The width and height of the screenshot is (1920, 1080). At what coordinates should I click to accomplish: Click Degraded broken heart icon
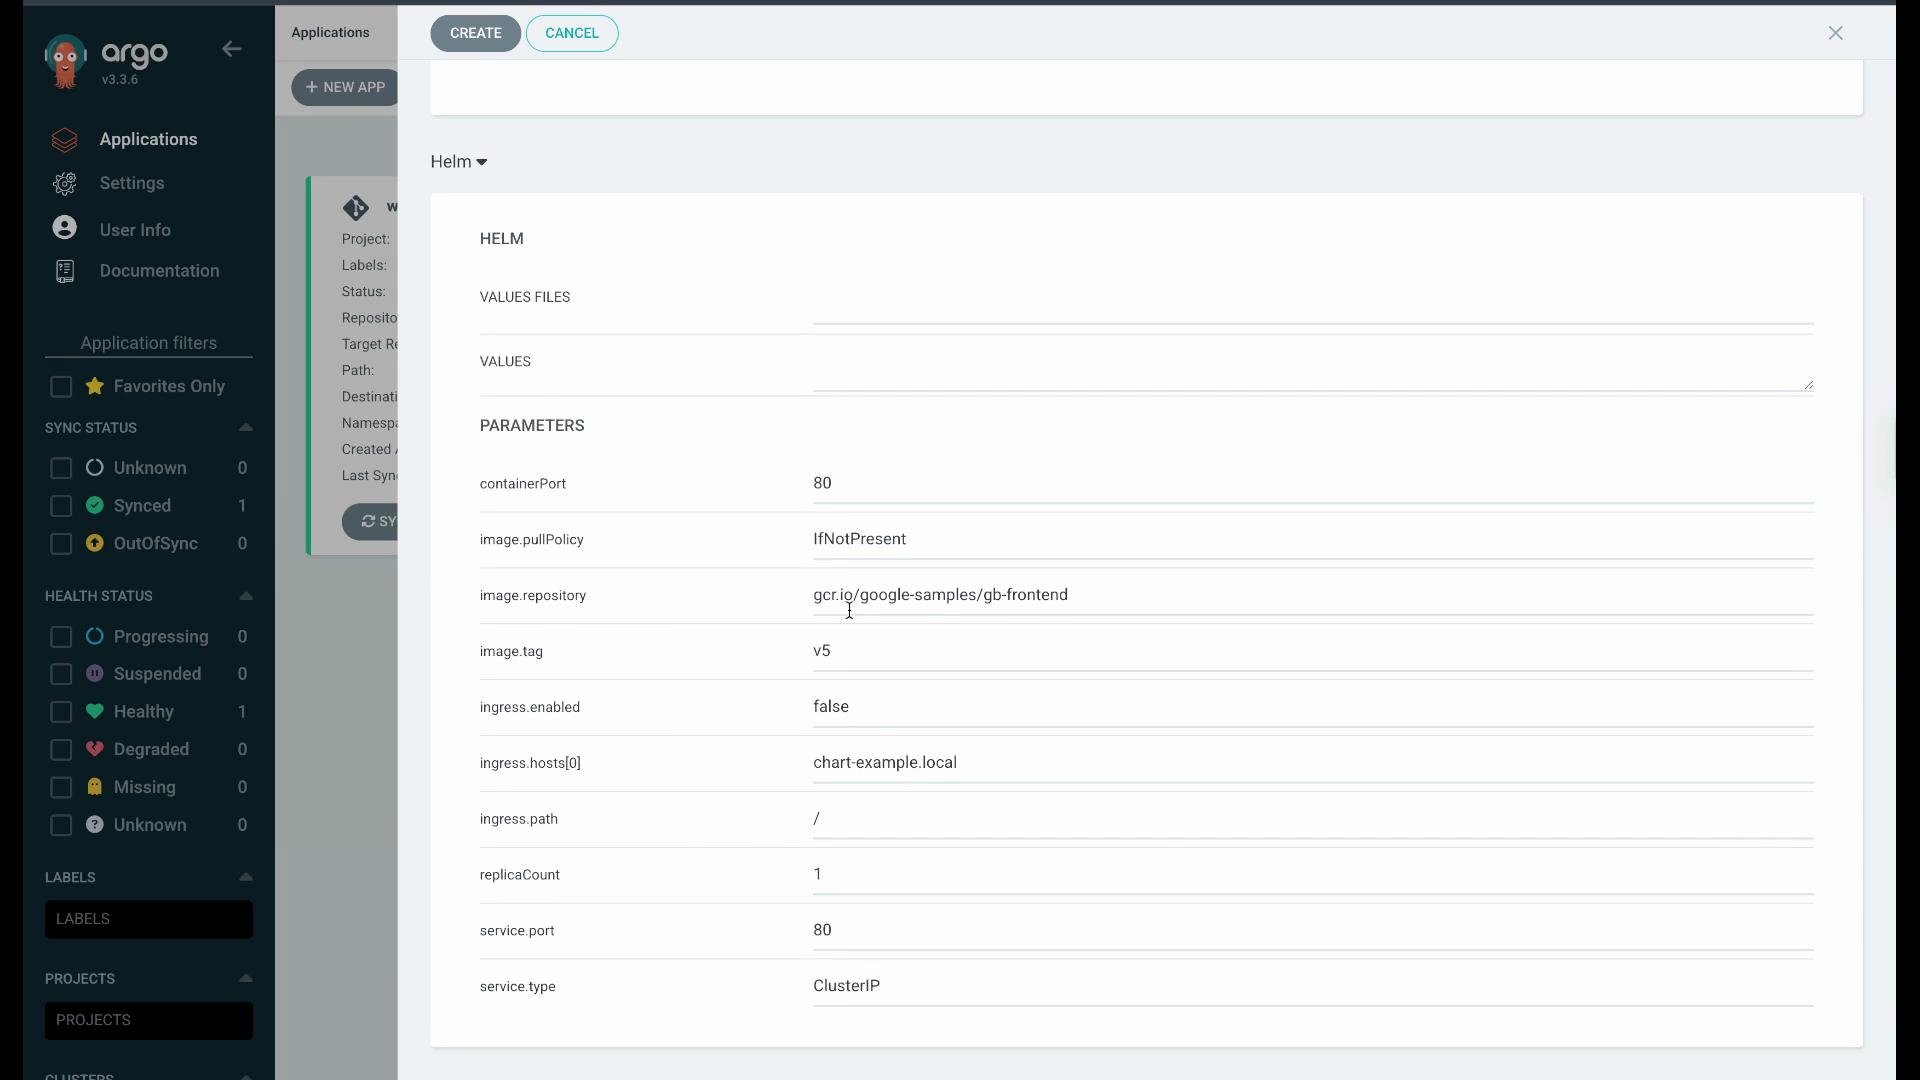[95, 750]
